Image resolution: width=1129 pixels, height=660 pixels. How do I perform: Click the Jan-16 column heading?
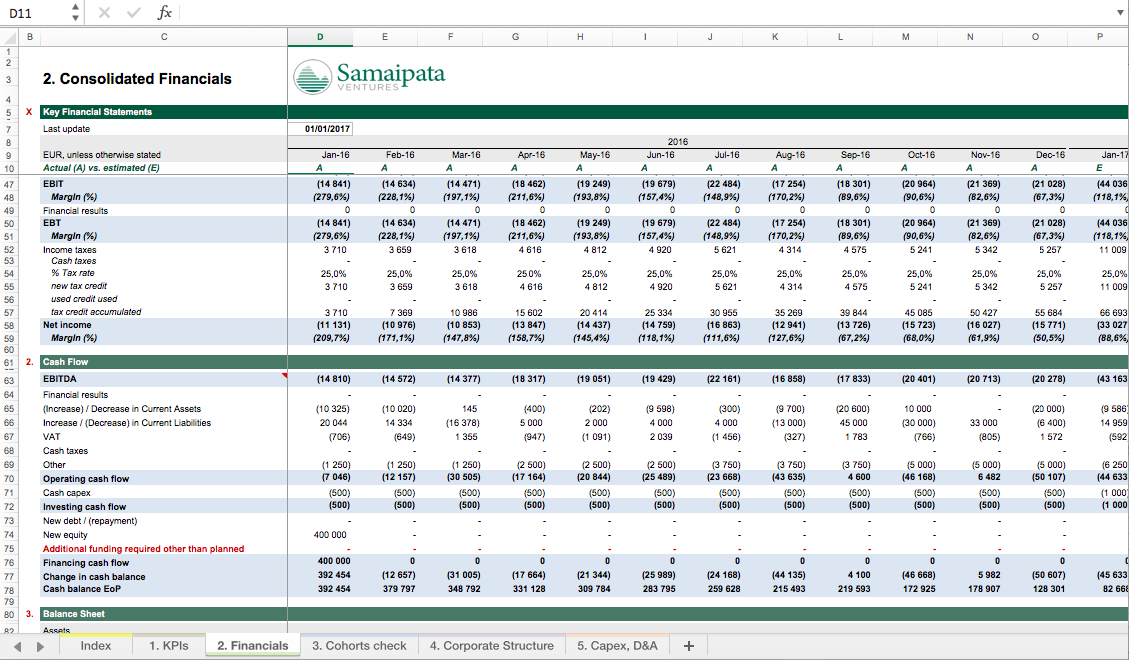click(x=336, y=155)
